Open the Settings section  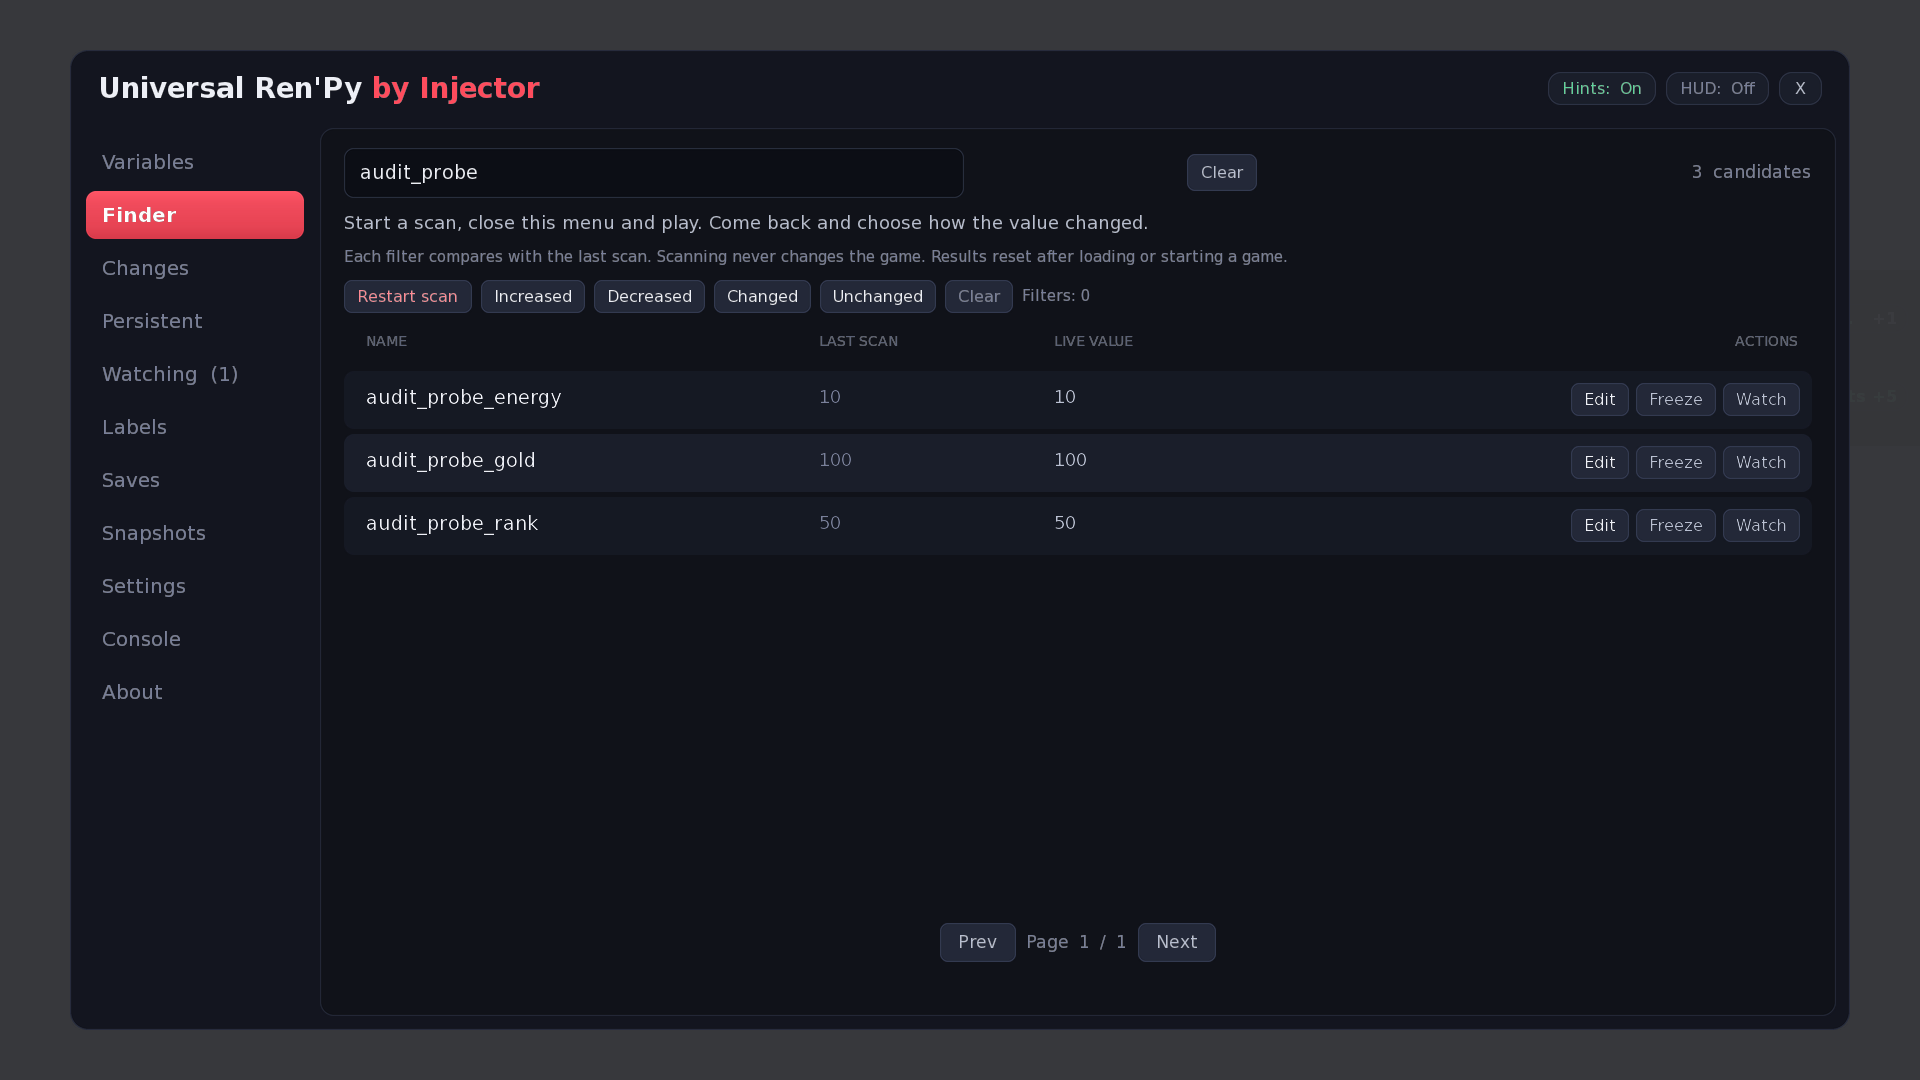pyautogui.click(x=195, y=586)
